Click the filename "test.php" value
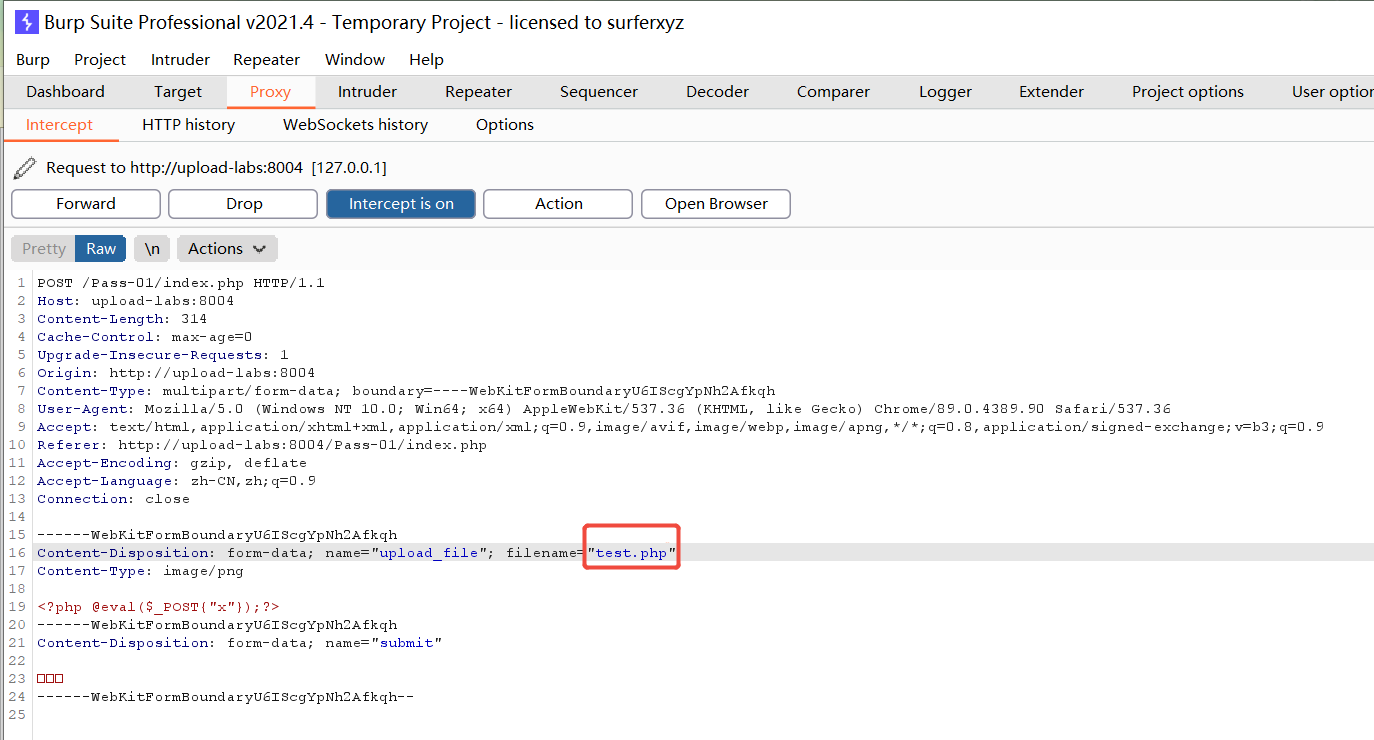The image size is (1374, 740). (x=632, y=553)
